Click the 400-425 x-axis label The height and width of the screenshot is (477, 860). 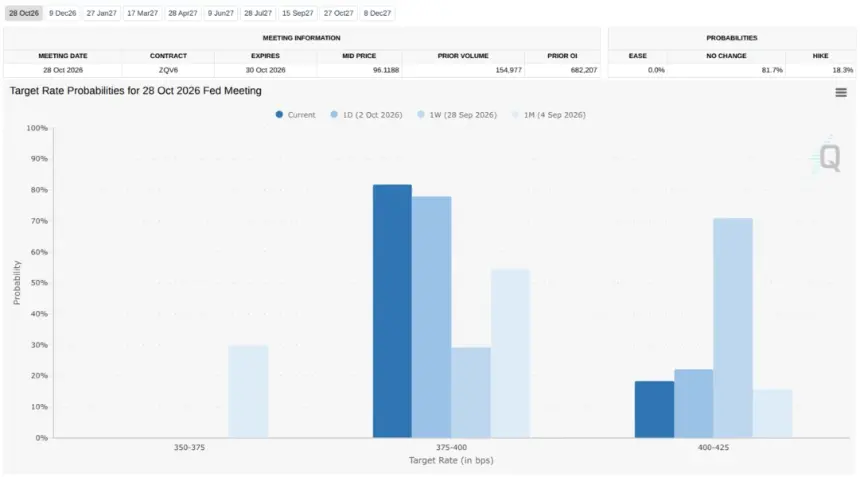[x=713, y=447]
